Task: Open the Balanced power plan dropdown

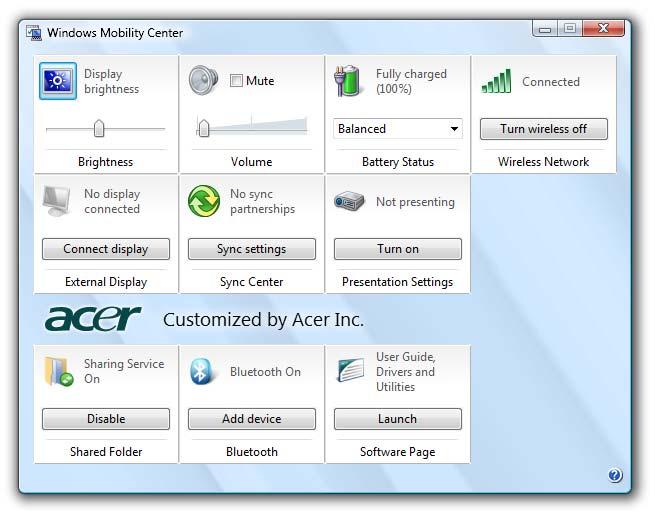Action: click(398, 129)
